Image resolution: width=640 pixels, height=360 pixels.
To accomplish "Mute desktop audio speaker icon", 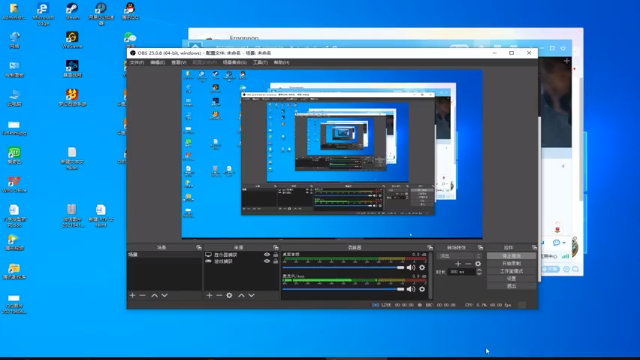I will coord(411,268).
